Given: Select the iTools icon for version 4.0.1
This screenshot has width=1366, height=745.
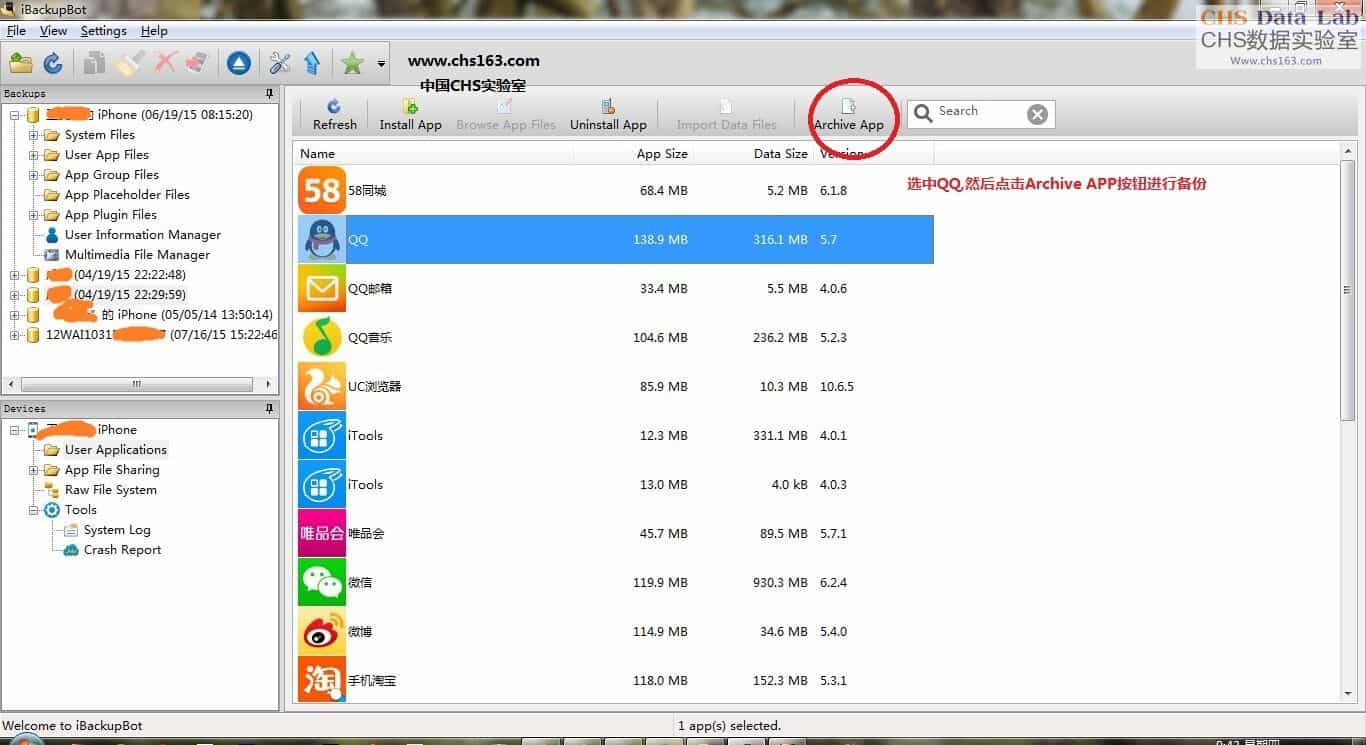Looking at the screenshot, I should 322,435.
